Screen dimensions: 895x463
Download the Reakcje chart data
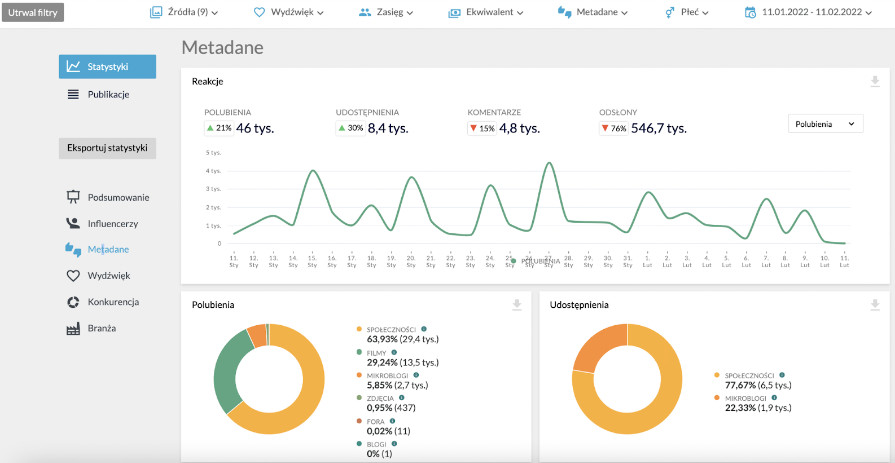coord(875,82)
